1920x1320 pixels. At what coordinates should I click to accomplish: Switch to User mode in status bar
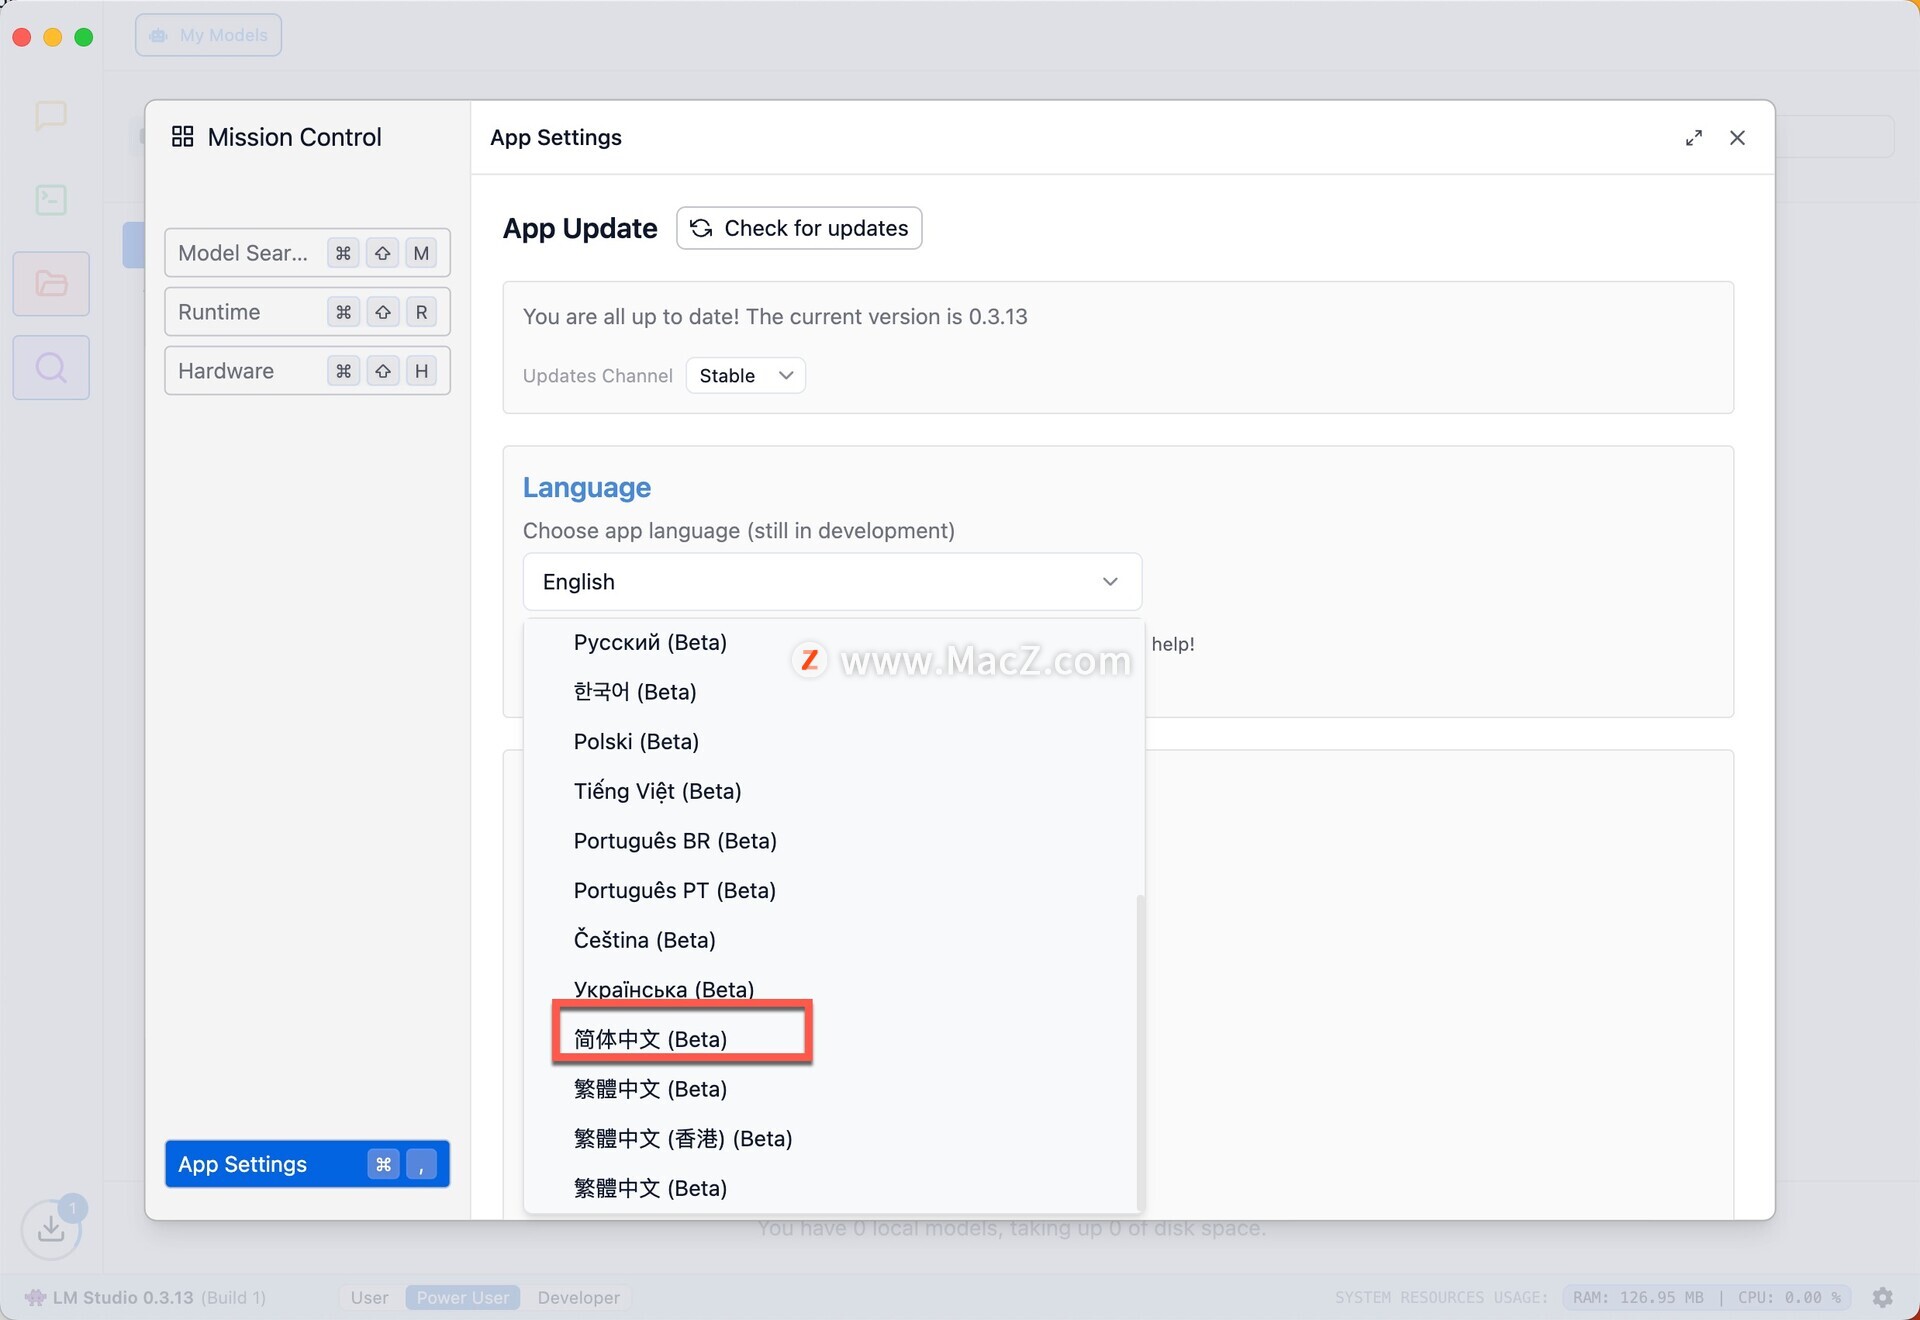pyautogui.click(x=369, y=1297)
